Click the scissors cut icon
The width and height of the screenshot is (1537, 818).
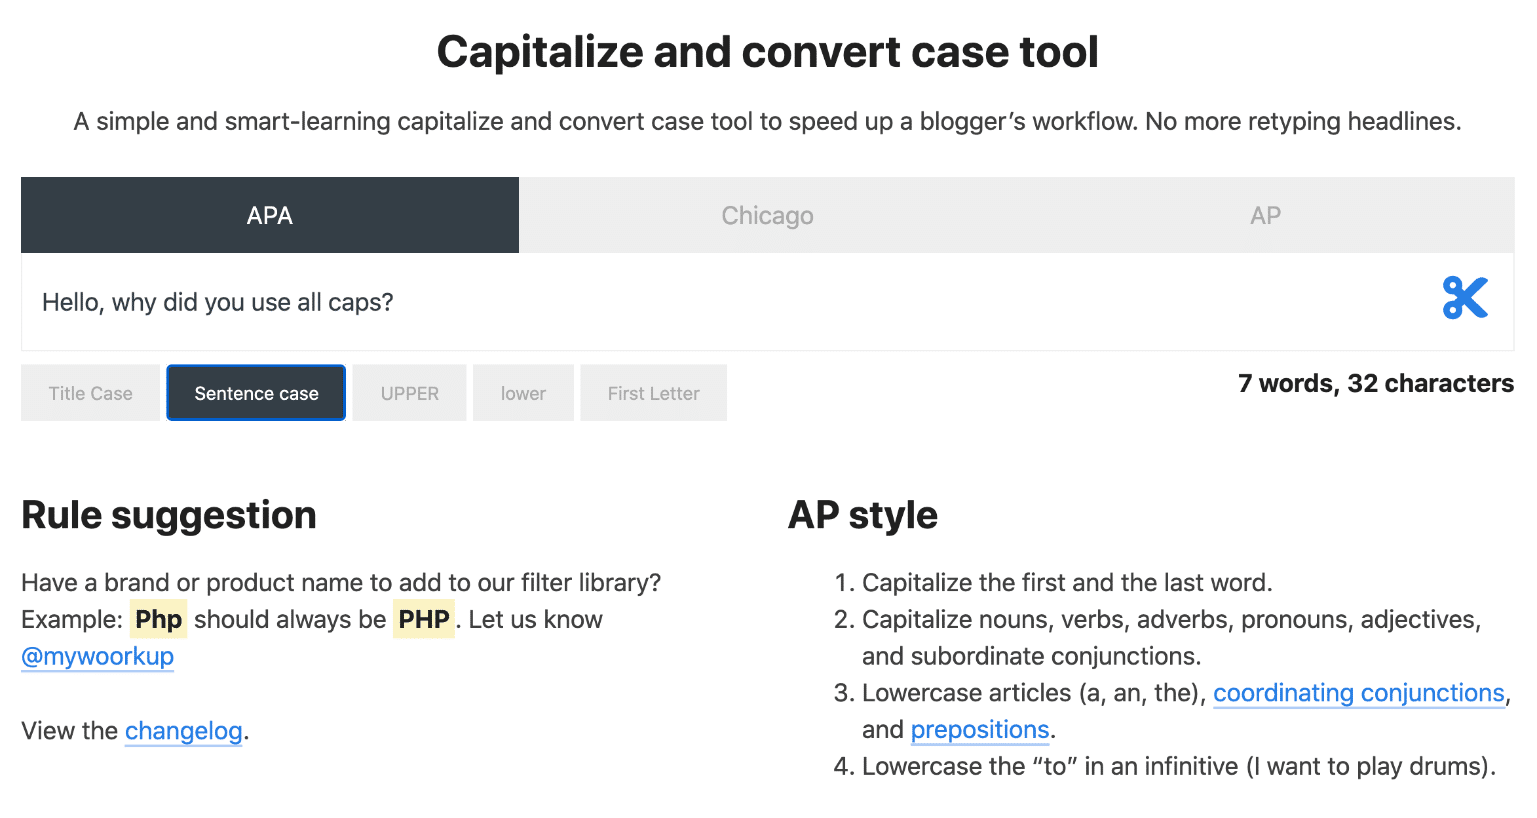(1464, 297)
